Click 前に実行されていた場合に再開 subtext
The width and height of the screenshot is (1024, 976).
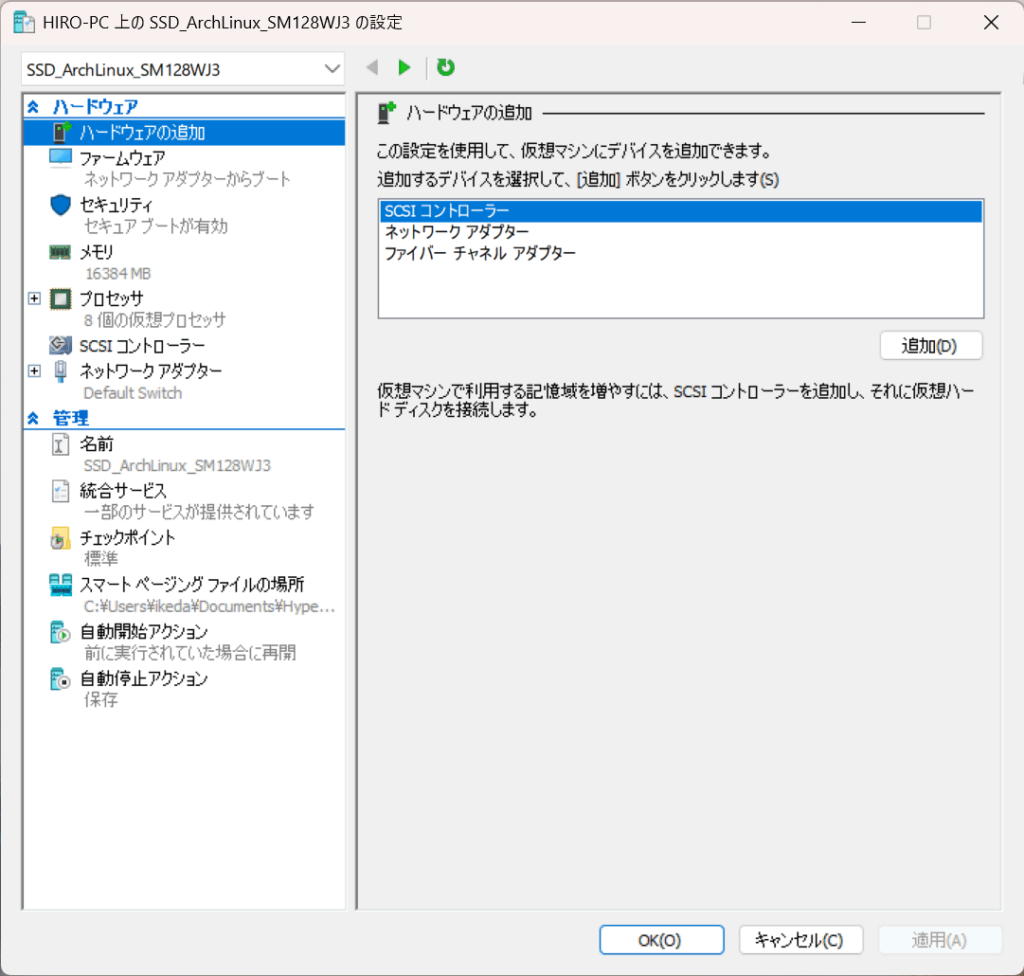pyautogui.click(x=189, y=653)
